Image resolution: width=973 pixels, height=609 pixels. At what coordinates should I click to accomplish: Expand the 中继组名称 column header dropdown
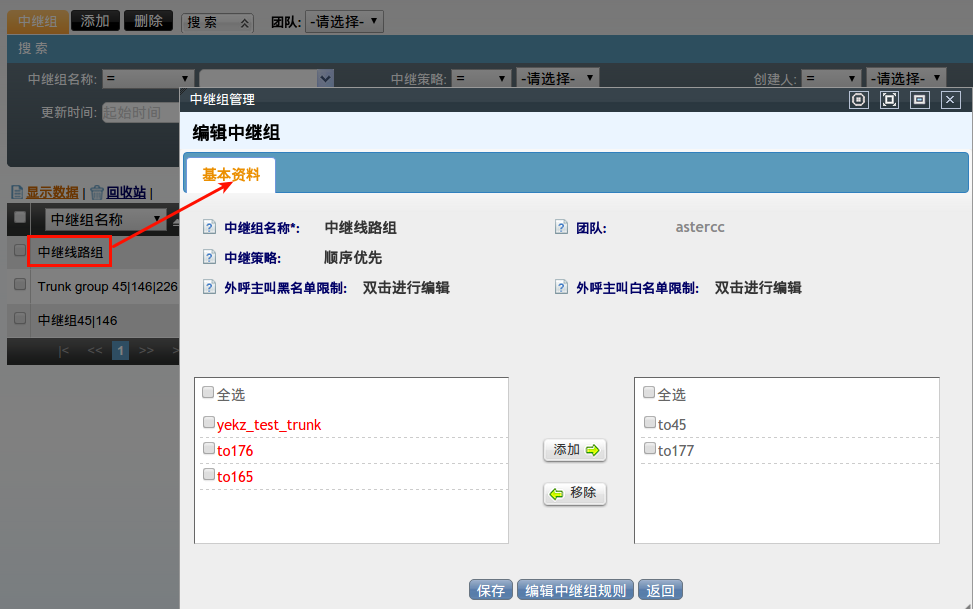157,219
